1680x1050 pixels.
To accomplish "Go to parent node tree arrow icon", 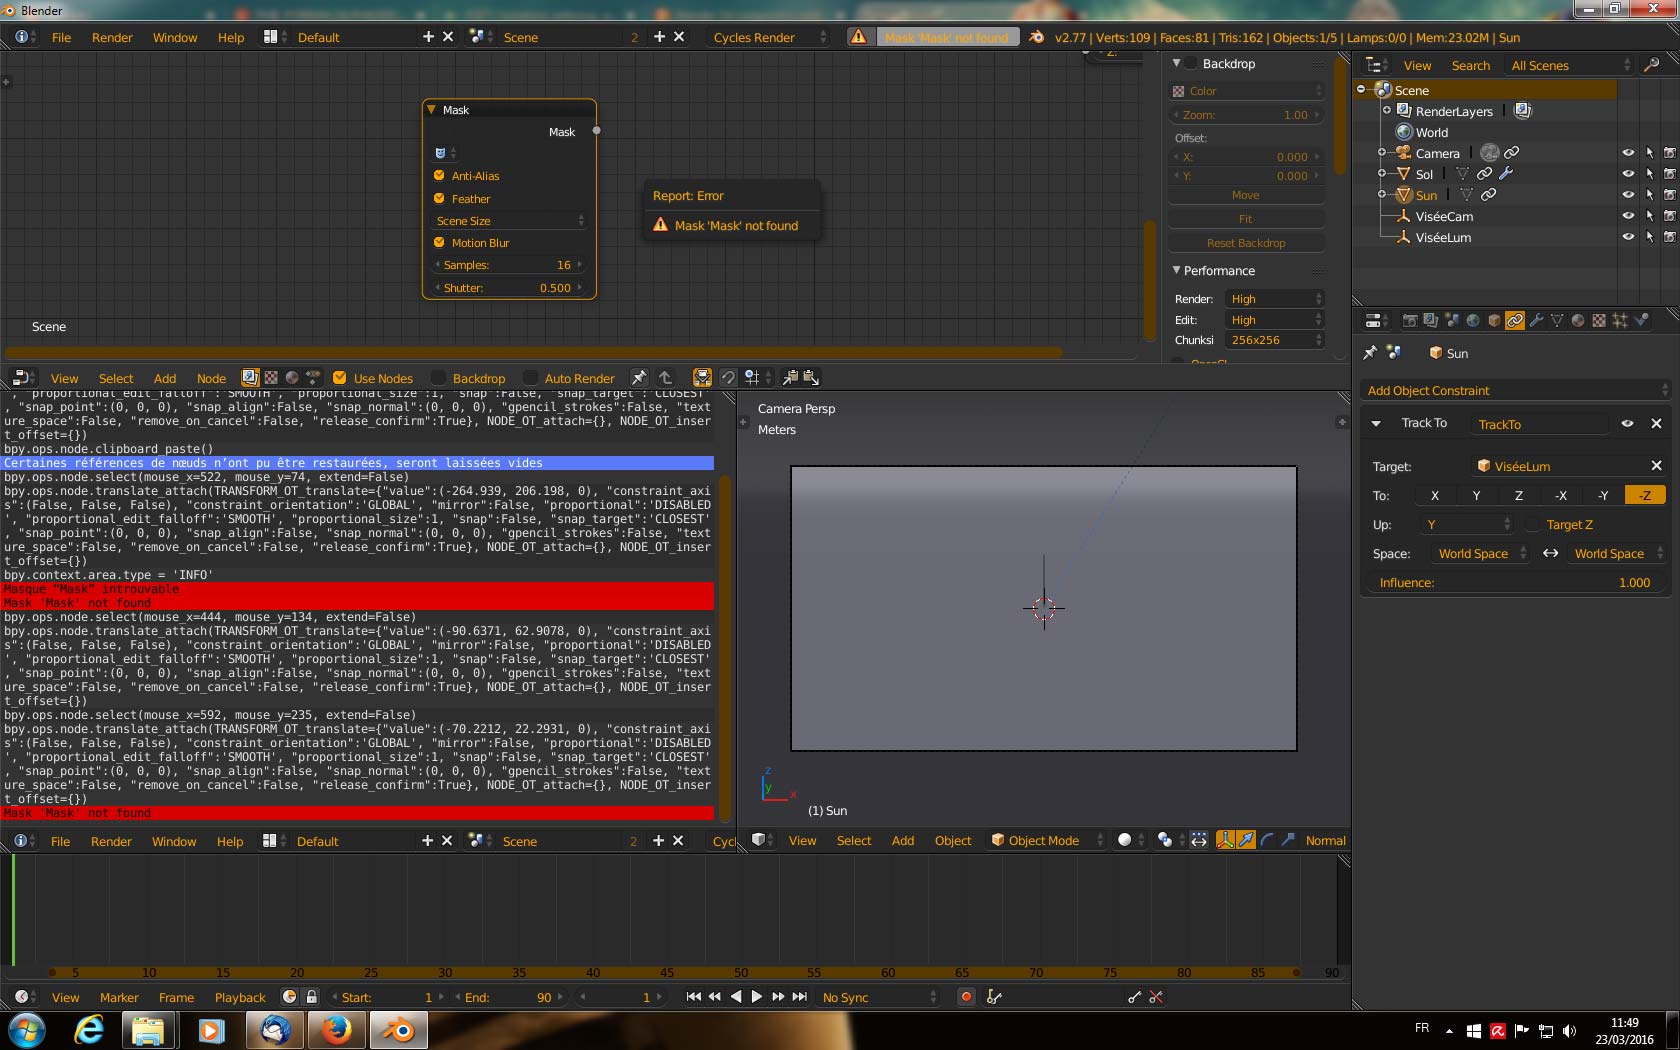I will point(665,378).
